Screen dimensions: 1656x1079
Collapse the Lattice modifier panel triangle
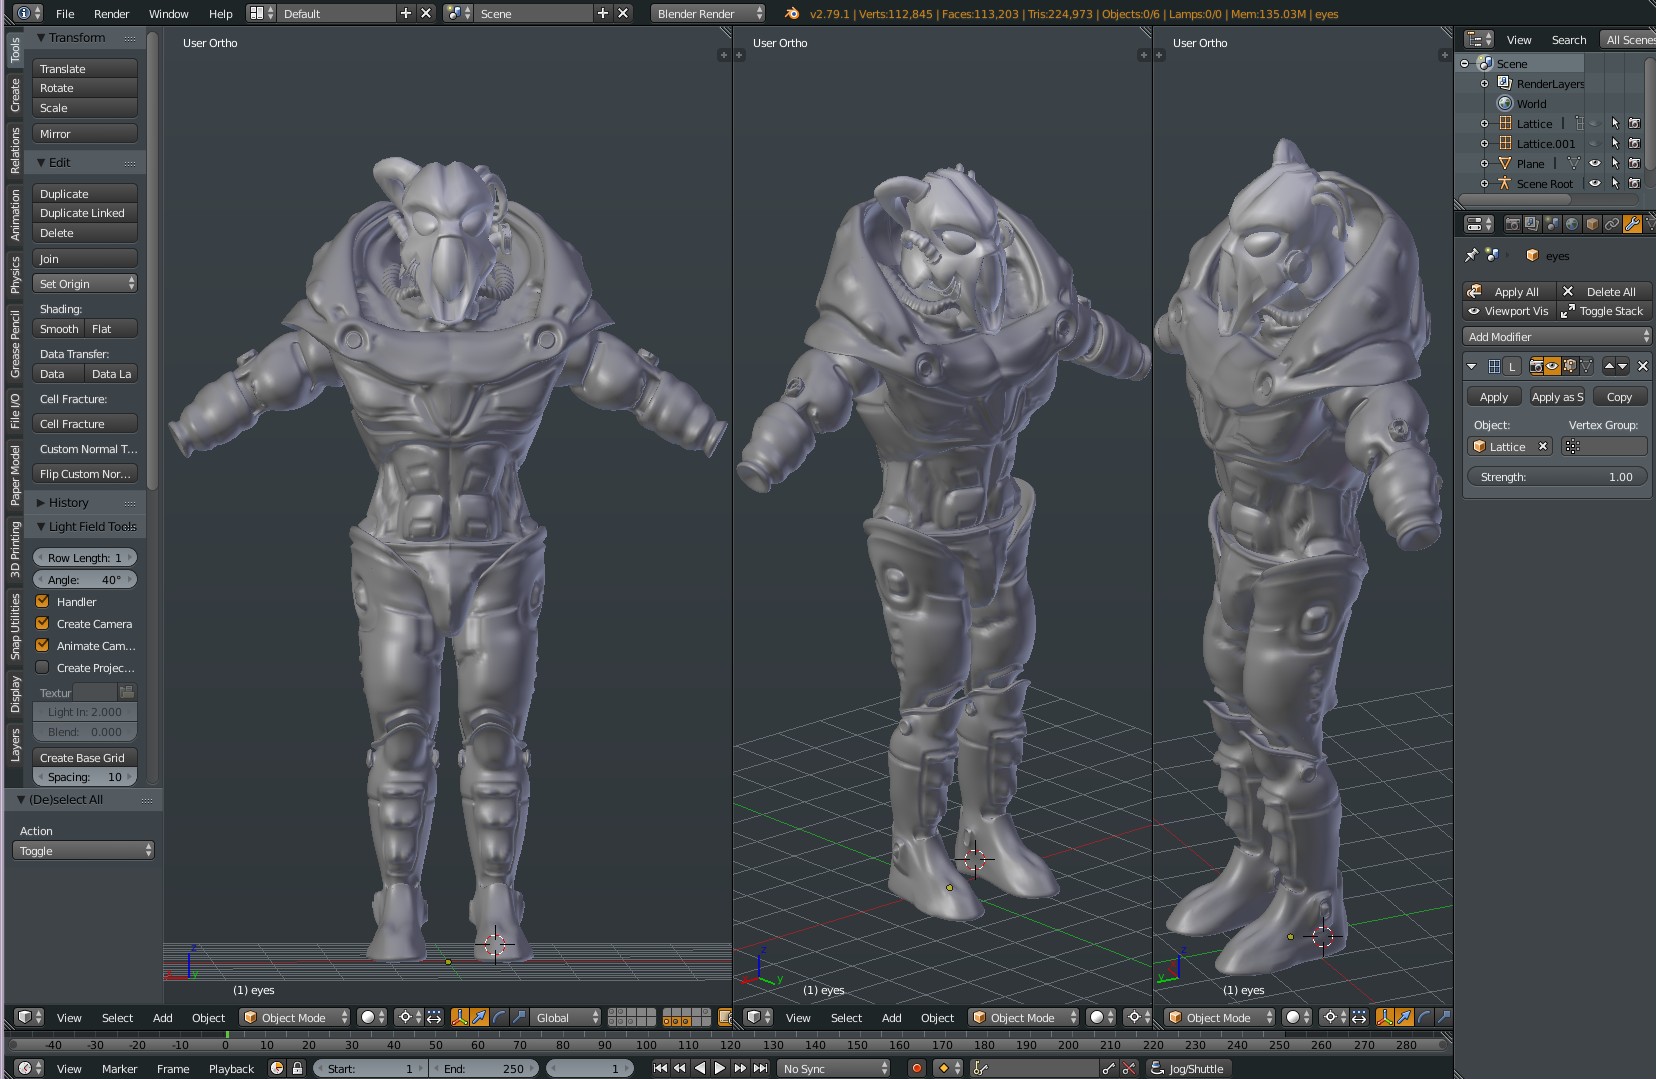point(1472,366)
